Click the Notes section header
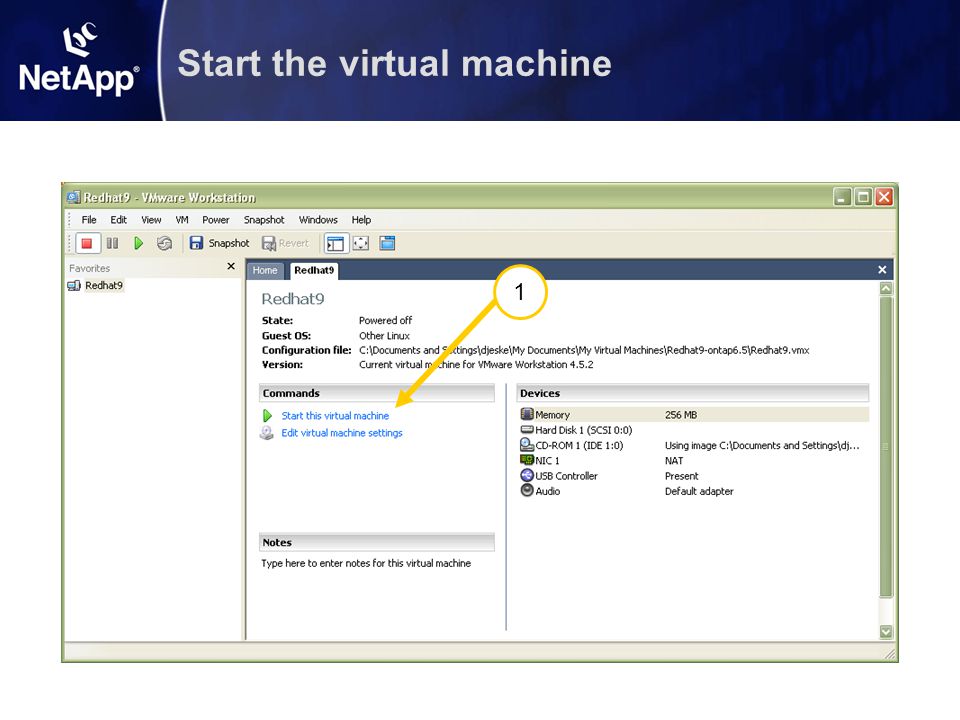Viewport: 960px width, 720px height. point(377,542)
